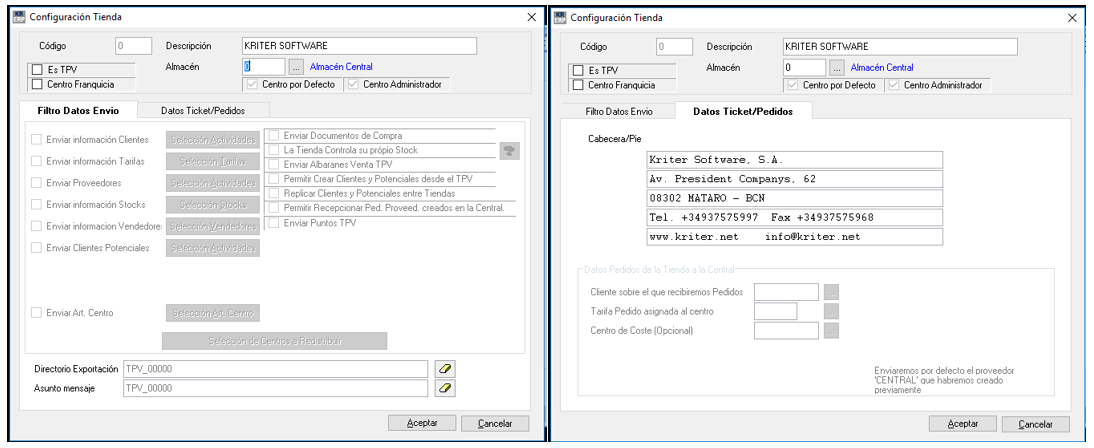Switch to Datos Ticket/Pedidos tab in left window

click(202, 110)
